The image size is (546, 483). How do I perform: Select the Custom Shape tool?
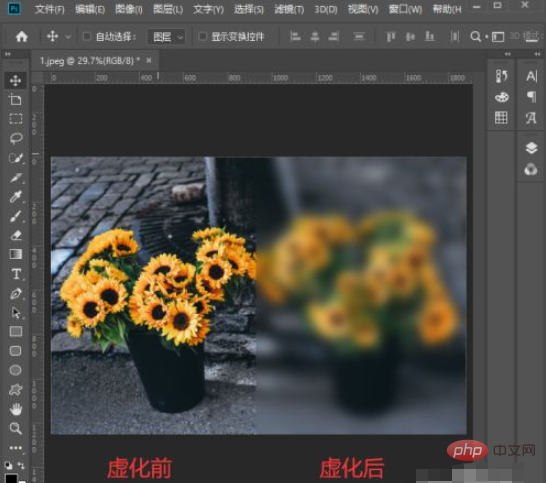pyautogui.click(x=15, y=389)
